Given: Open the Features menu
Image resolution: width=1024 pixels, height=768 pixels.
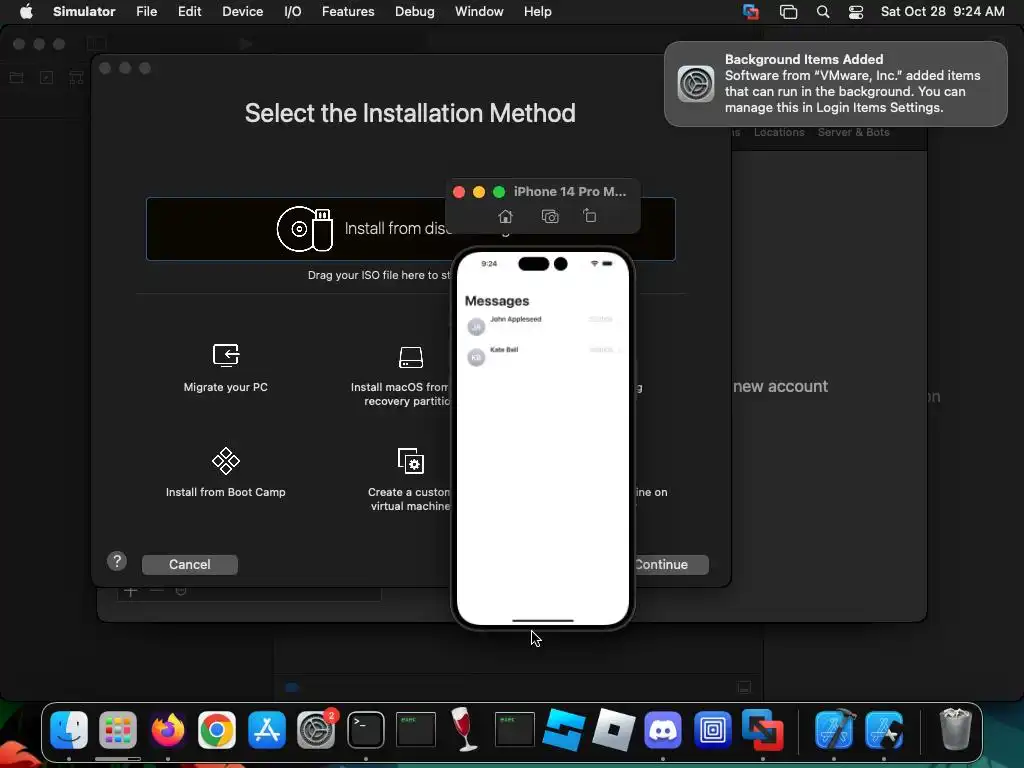Looking at the screenshot, I should (x=348, y=11).
